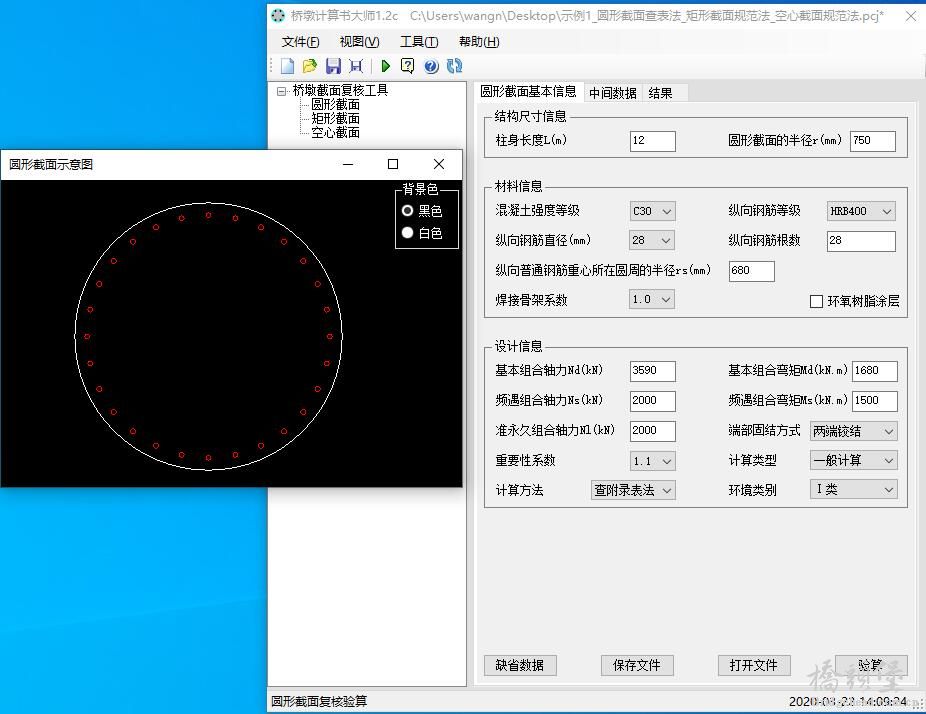Click the 圆形截面示意图 window title text

[51, 164]
